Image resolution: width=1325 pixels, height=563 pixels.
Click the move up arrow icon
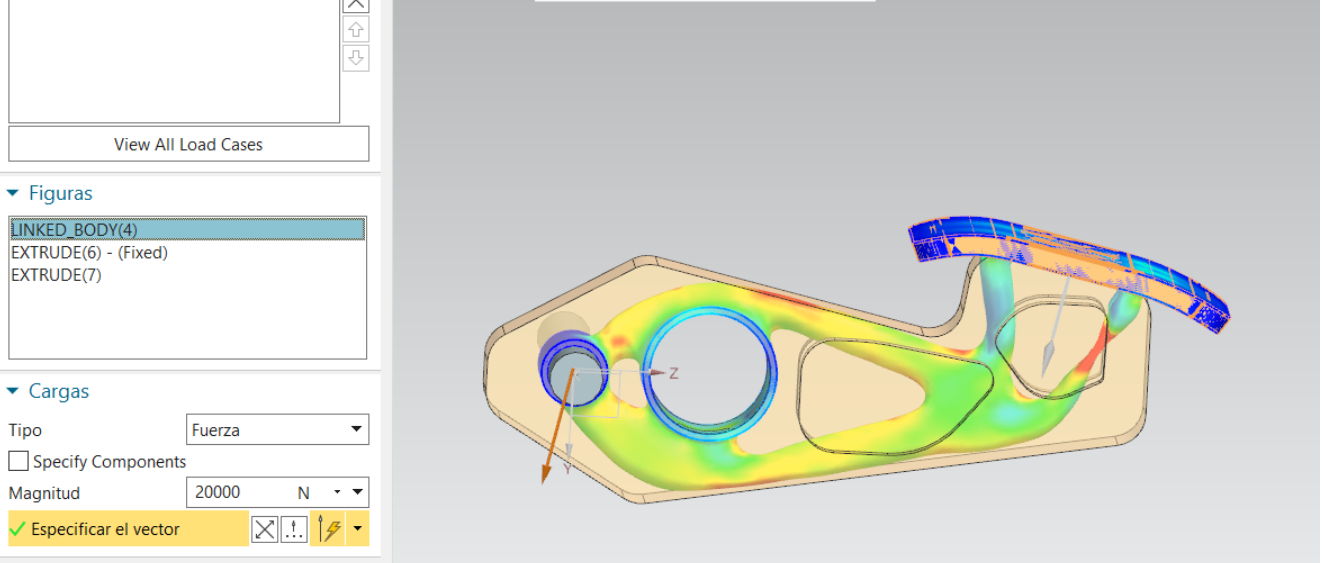pos(356,30)
